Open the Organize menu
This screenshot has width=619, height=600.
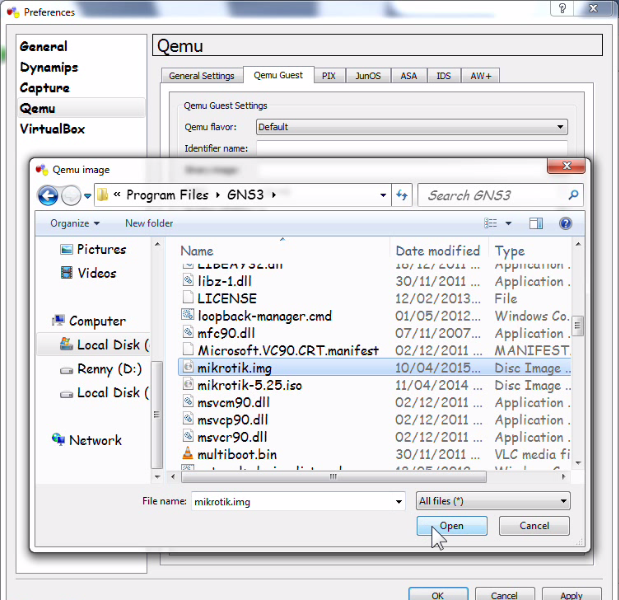[x=74, y=223]
